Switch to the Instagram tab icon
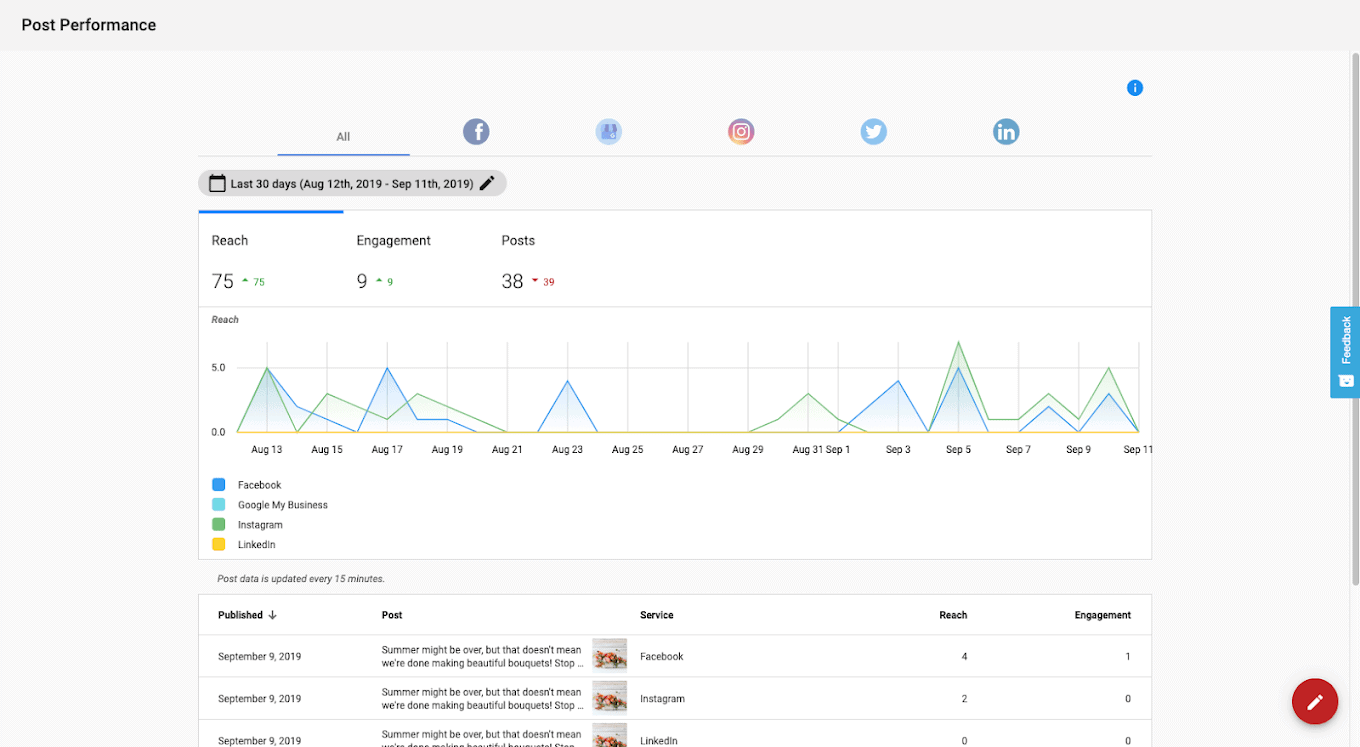Image resolution: width=1360 pixels, height=747 pixels. click(x=741, y=132)
